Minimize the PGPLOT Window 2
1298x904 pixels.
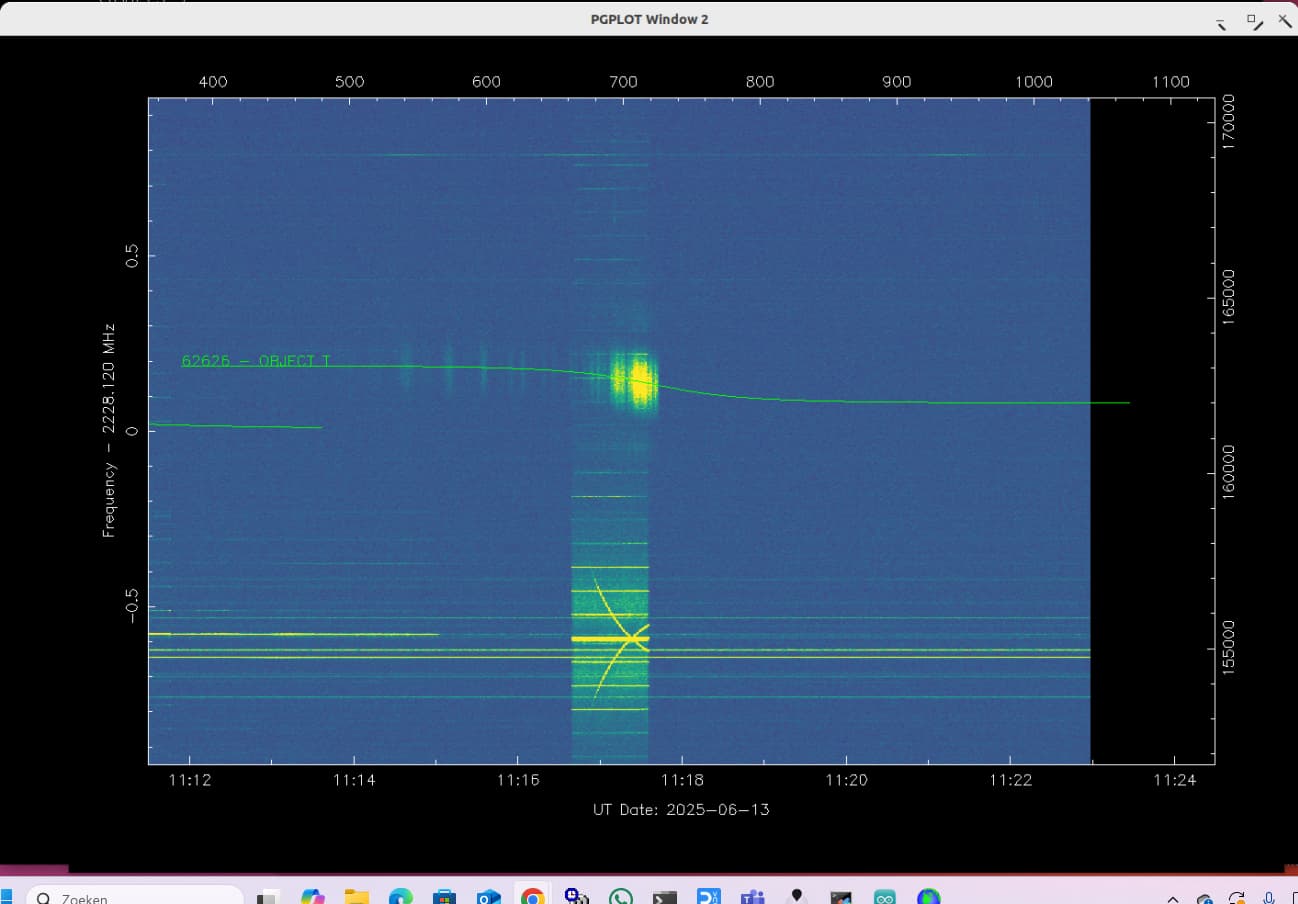tap(1221, 22)
